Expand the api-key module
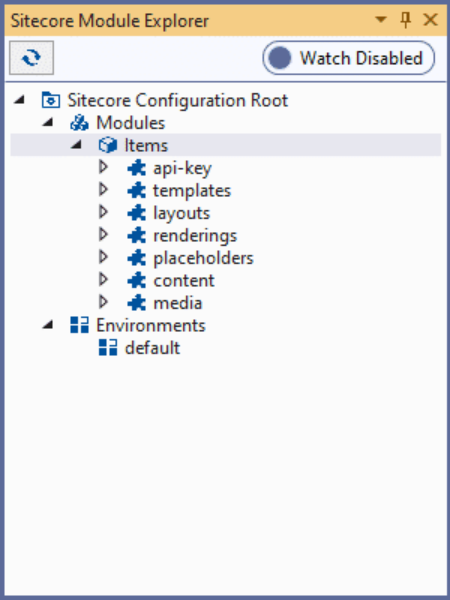The width and height of the screenshot is (450, 600). coord(103,168)
